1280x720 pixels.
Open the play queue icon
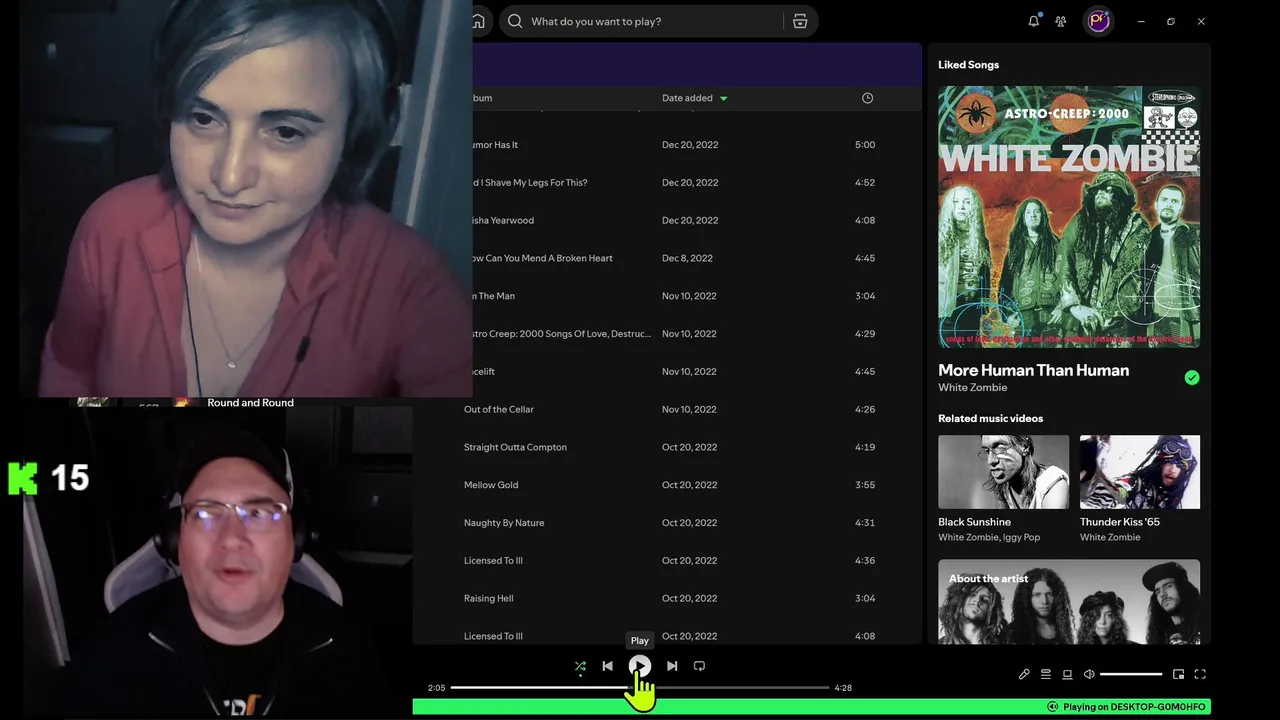pos(1046,674)
